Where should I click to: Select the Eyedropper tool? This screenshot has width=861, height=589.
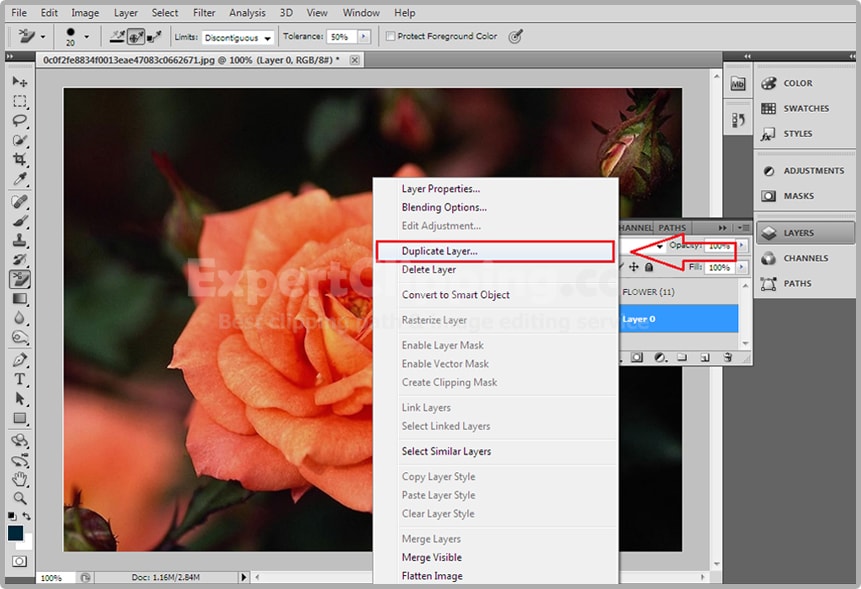(x=20, y=180)
